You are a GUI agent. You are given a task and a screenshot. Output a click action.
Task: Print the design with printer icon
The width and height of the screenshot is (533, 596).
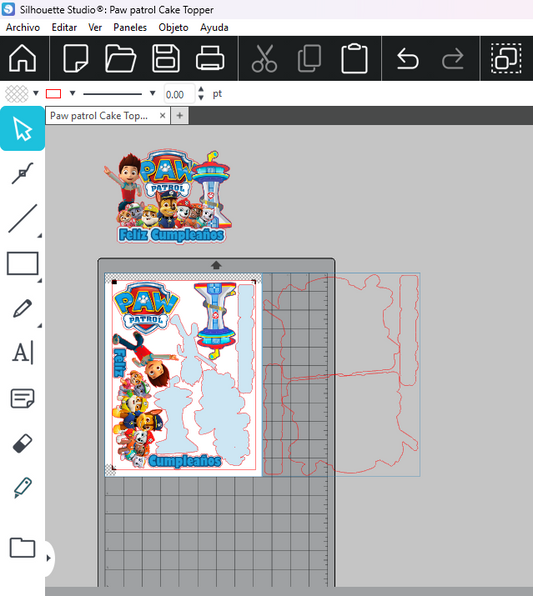pos(210,59)
